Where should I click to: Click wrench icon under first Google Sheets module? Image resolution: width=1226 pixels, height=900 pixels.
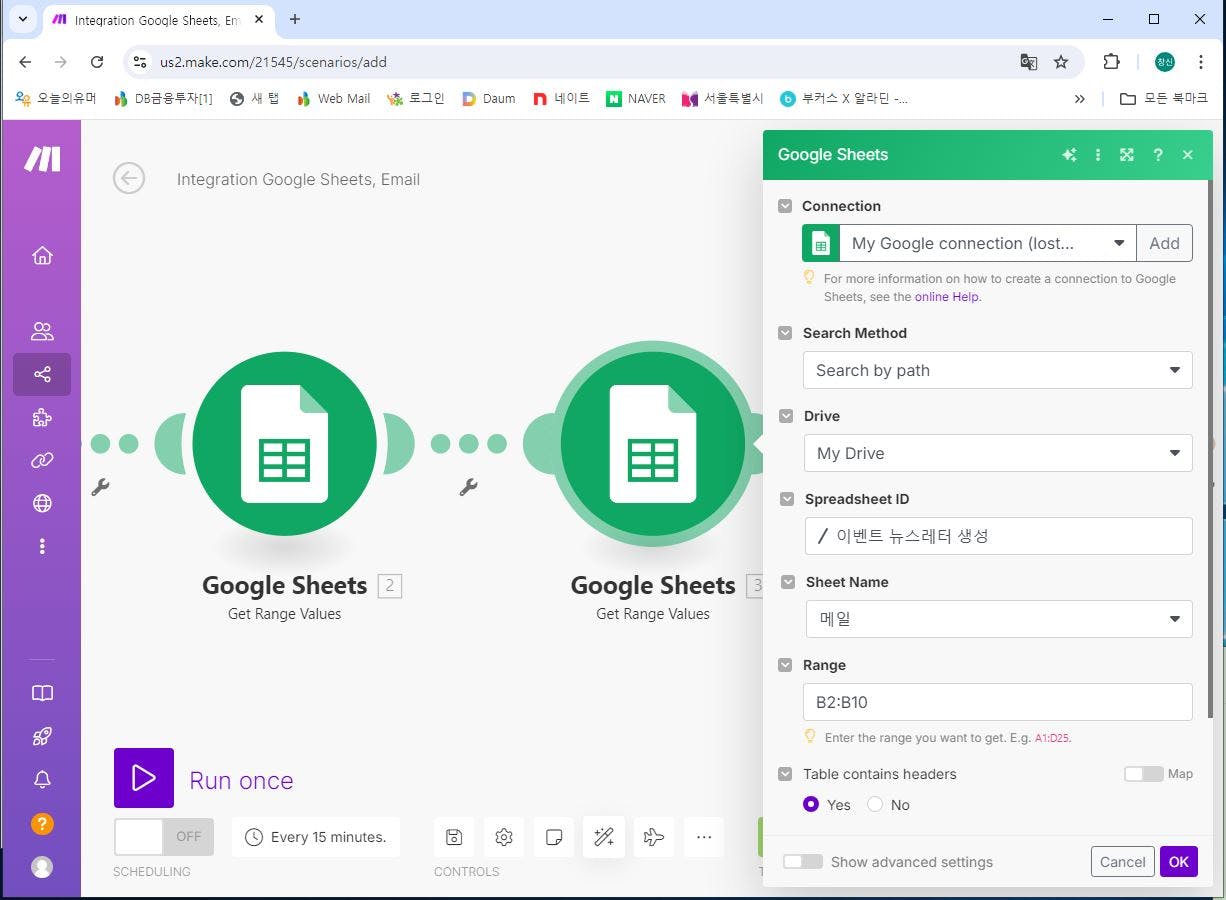pyautogui.click(x=100, y=487)
